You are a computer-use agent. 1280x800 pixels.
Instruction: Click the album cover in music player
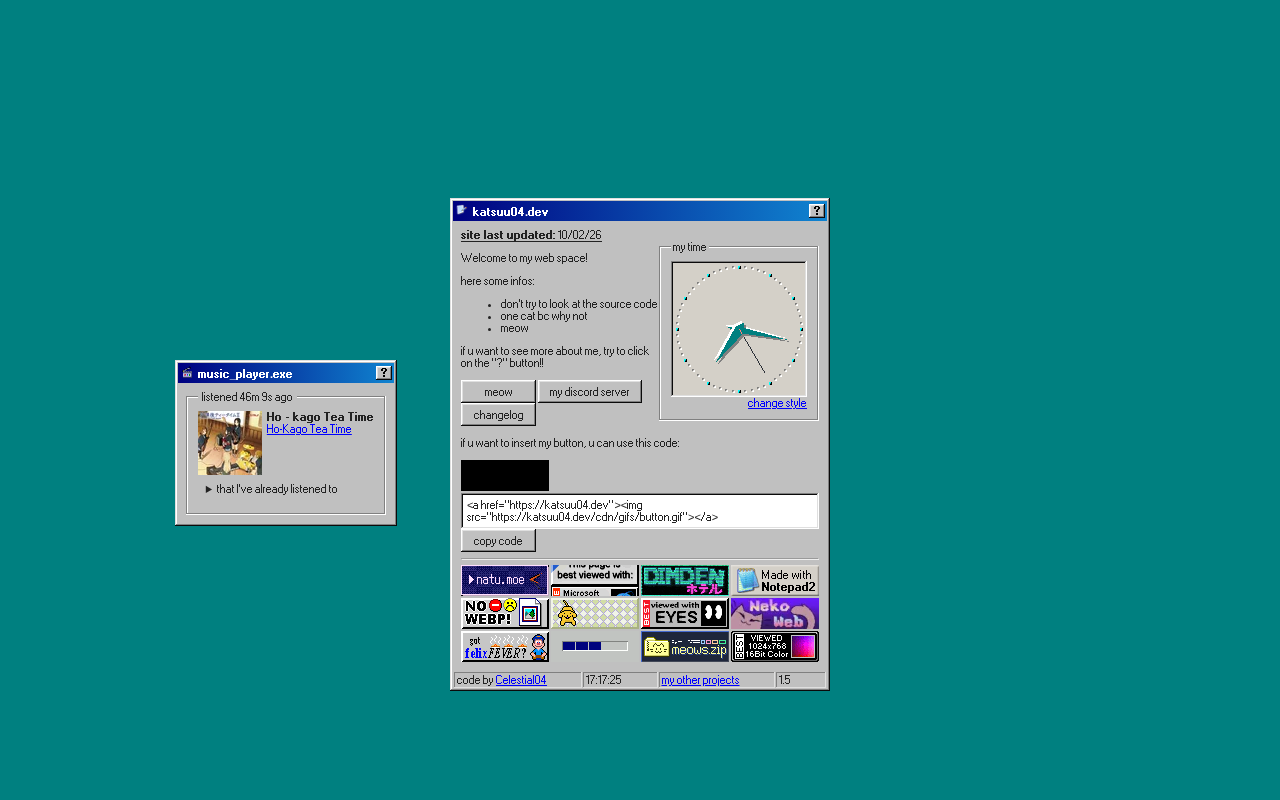coord(230,443)
